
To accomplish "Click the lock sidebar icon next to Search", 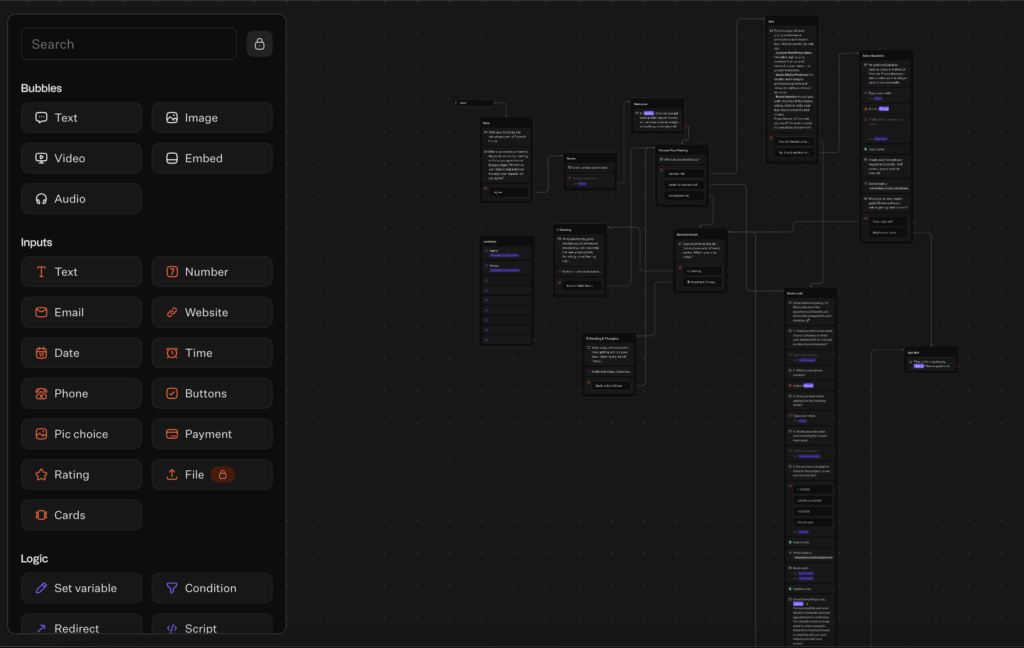I will 259,44.
